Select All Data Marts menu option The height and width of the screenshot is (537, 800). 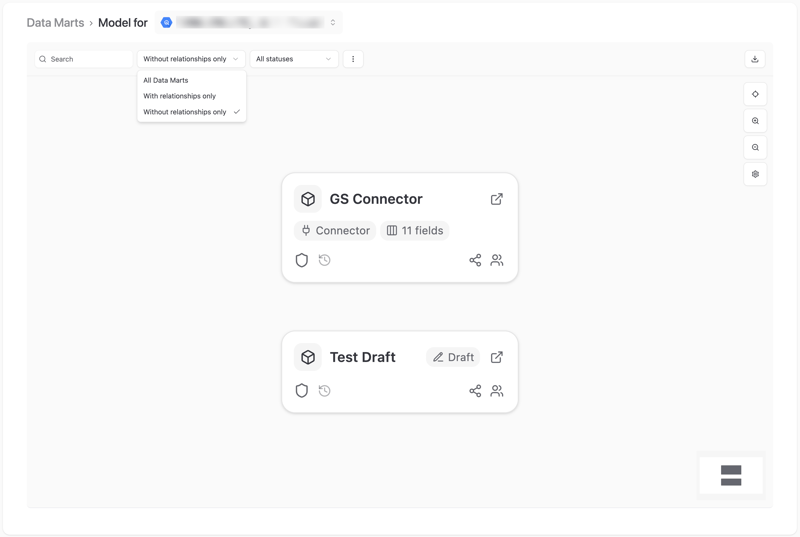click(x=191, y=80)
